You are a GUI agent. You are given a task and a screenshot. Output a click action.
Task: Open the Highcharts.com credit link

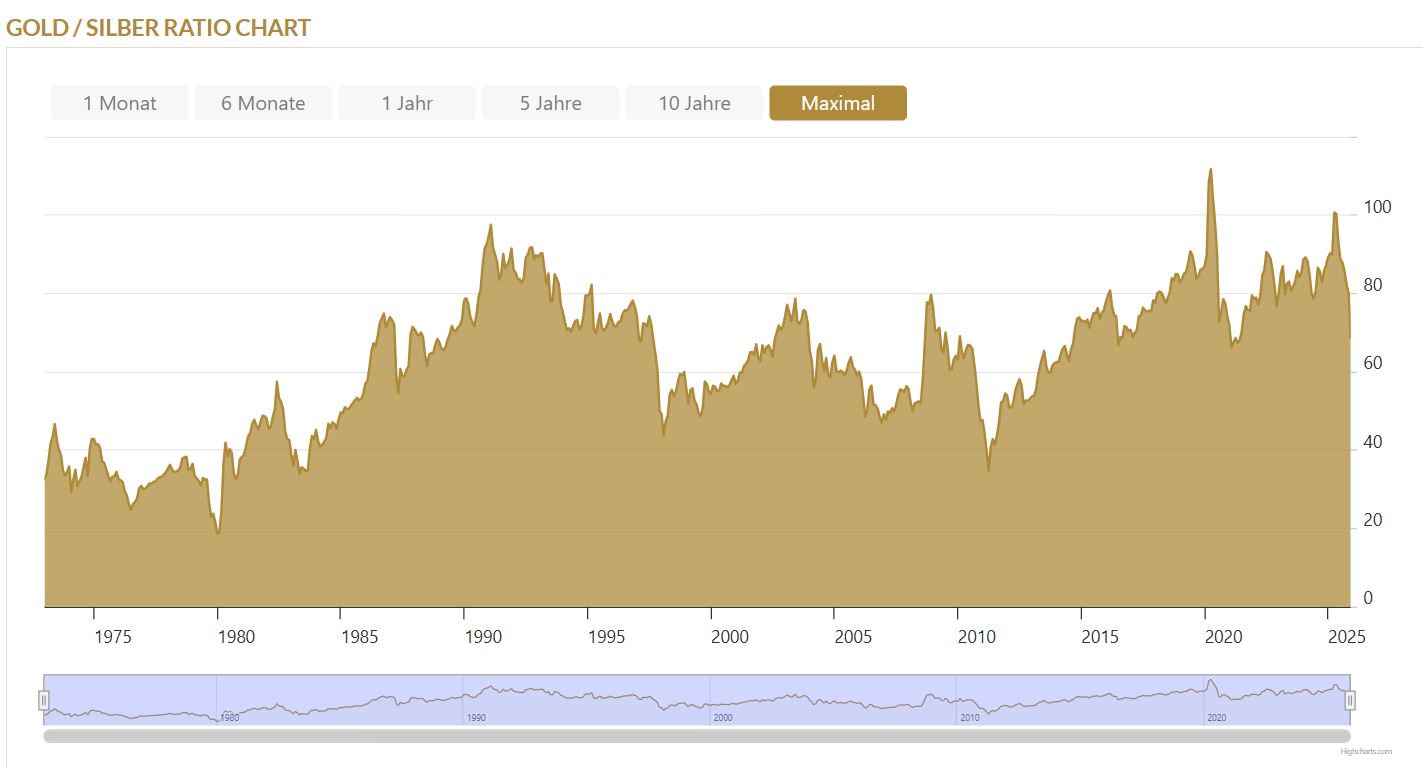pyautogui.click(x=1366, y=751)
